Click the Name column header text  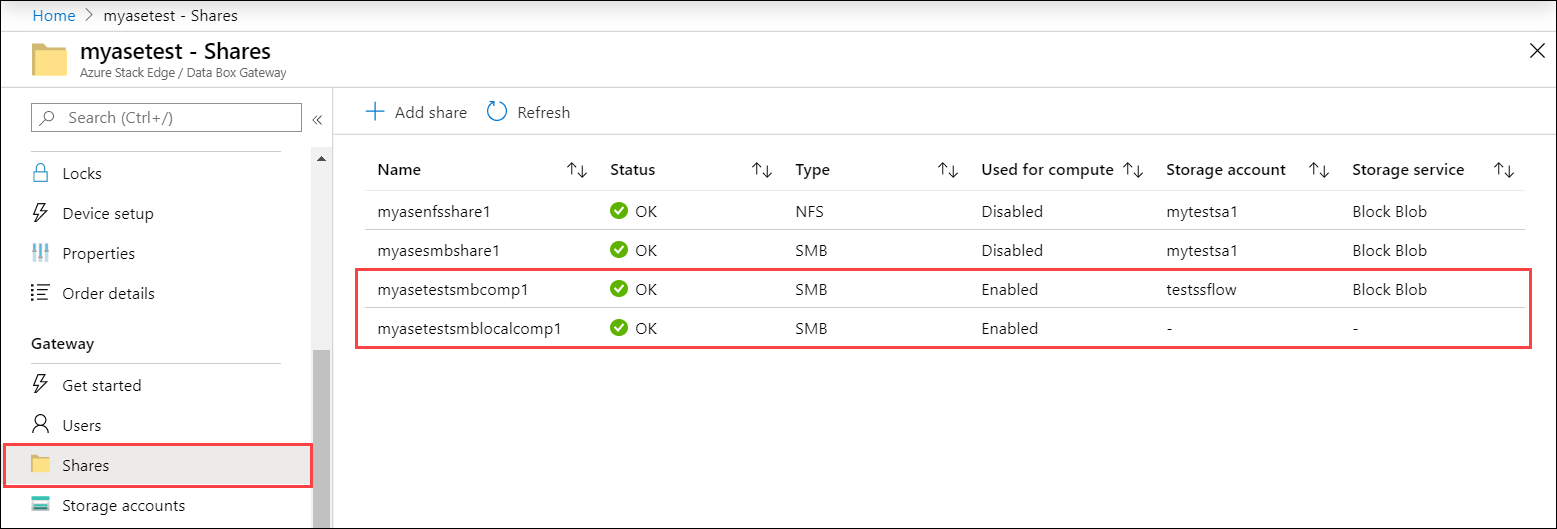pos(399,170)
